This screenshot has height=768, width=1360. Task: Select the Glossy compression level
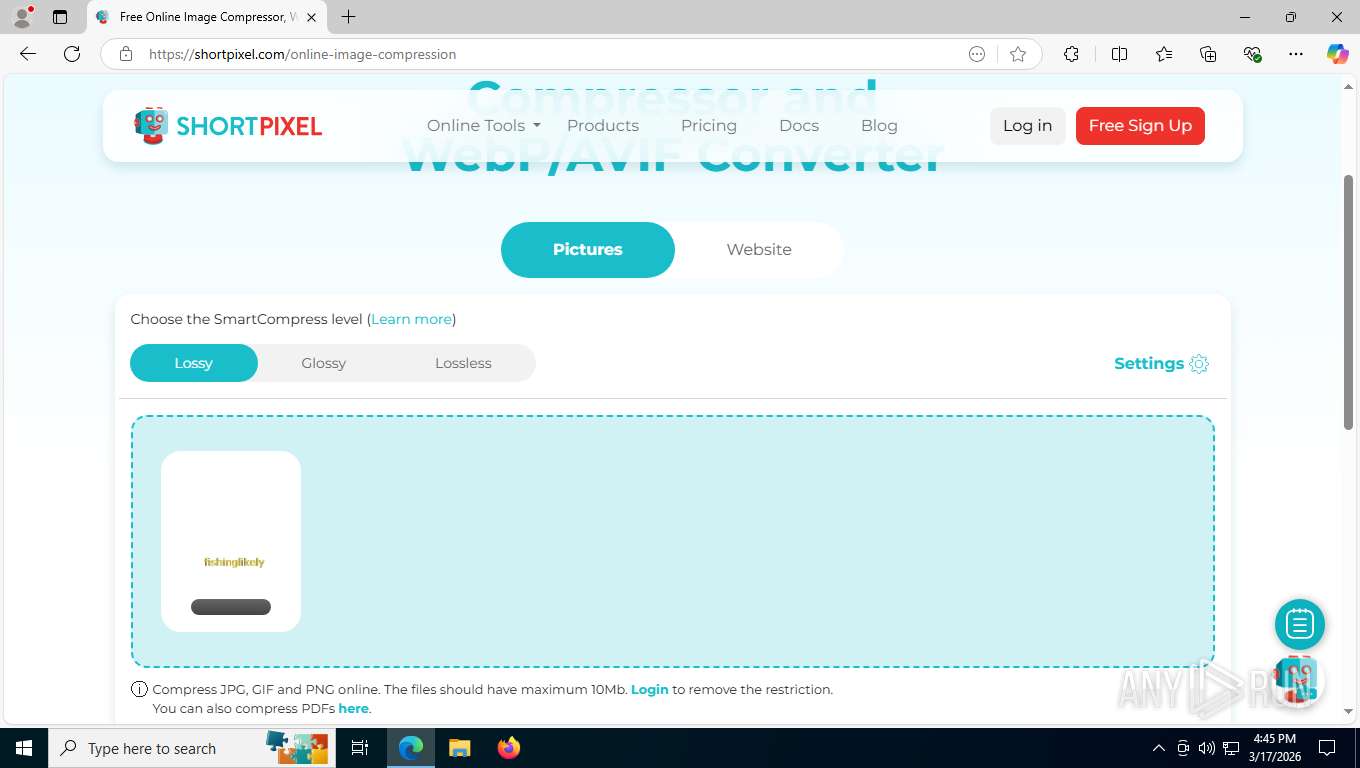point(324,363)
